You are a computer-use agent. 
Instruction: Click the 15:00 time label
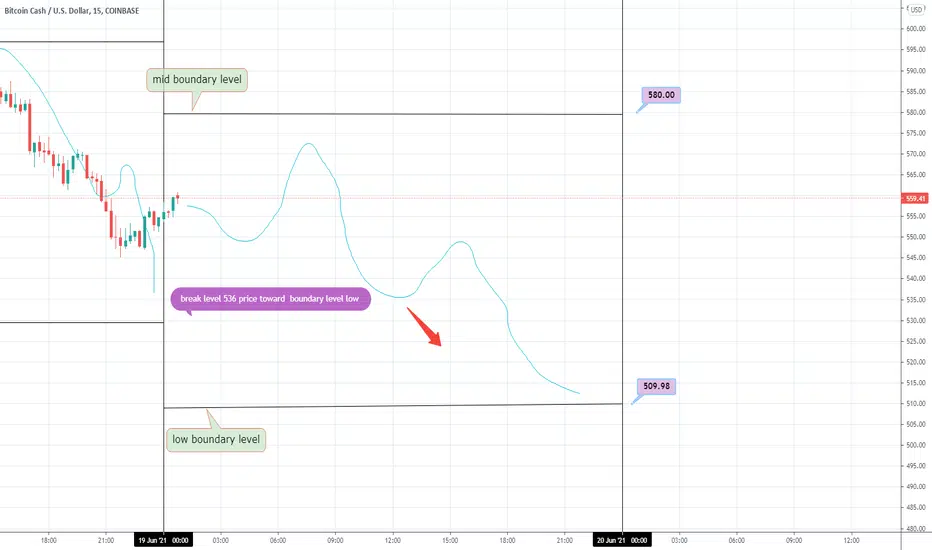pos(450,540)
